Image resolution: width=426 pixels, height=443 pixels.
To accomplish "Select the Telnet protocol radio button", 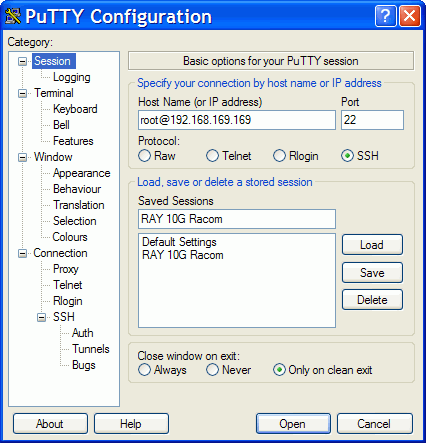I will tap(212, 156).
